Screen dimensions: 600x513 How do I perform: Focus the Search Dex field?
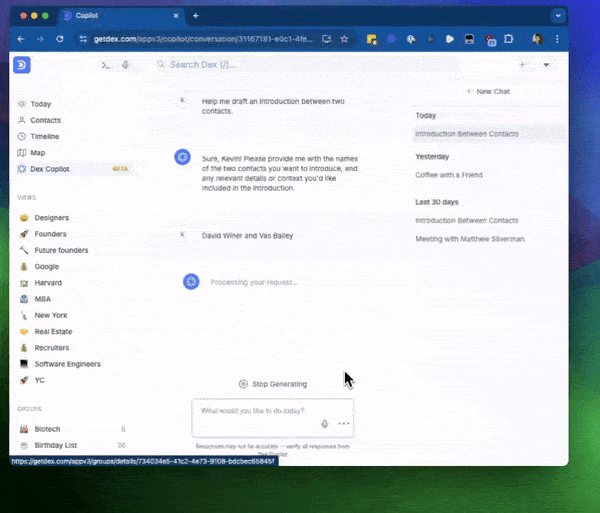(306, 65)
